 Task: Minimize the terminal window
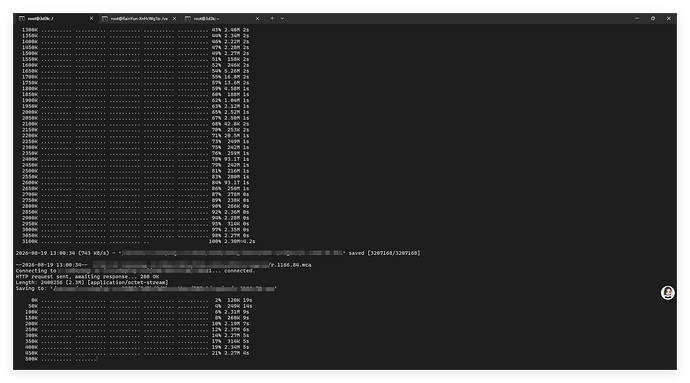click(x=637, y=18)
